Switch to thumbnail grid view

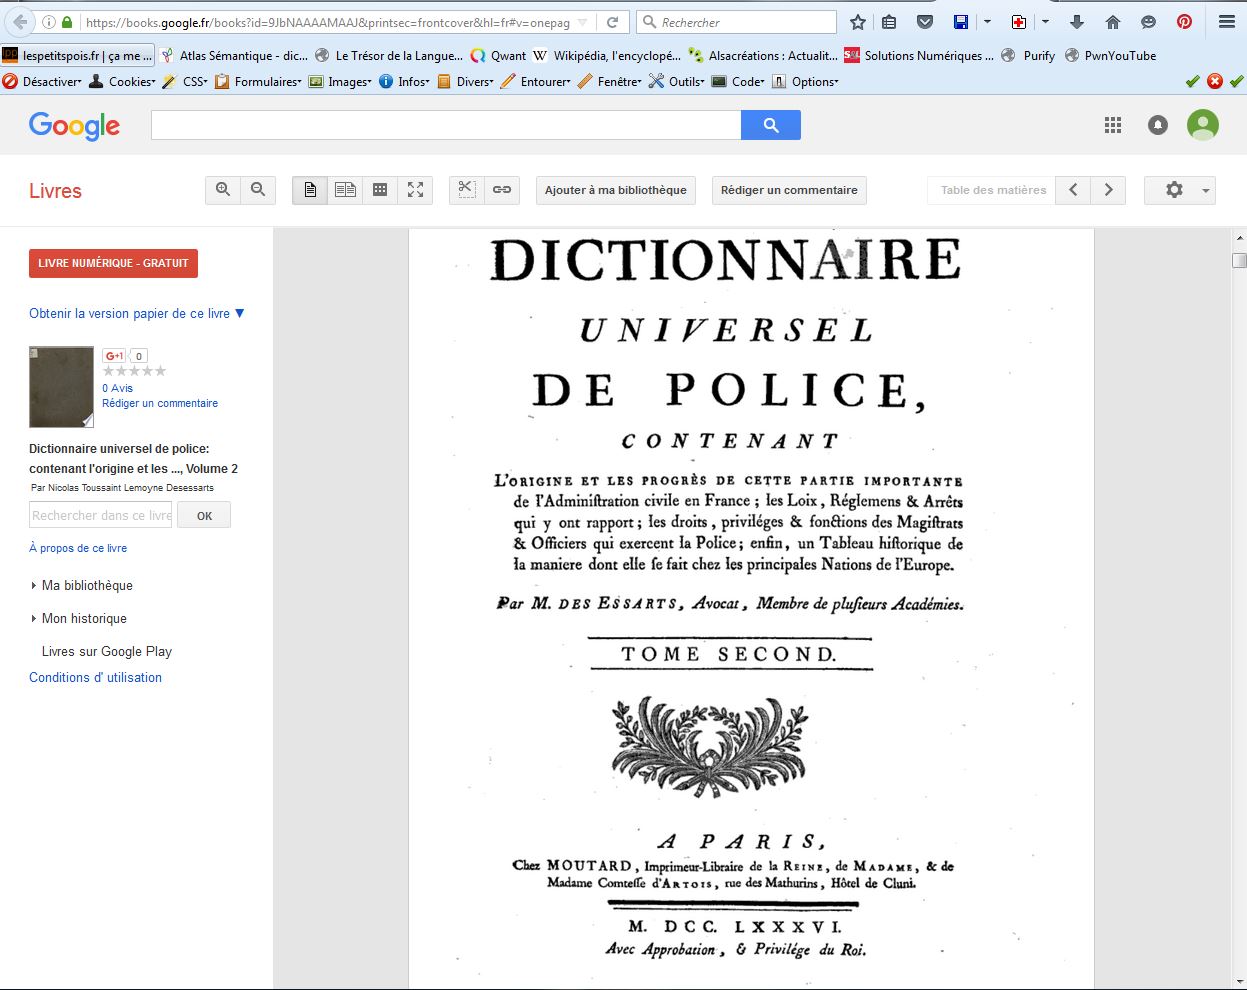pos(380,190)
